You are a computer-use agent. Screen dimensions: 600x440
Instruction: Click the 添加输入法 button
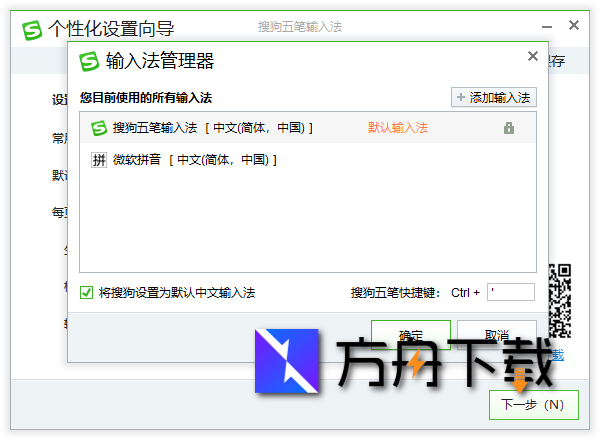pos(494,98)
